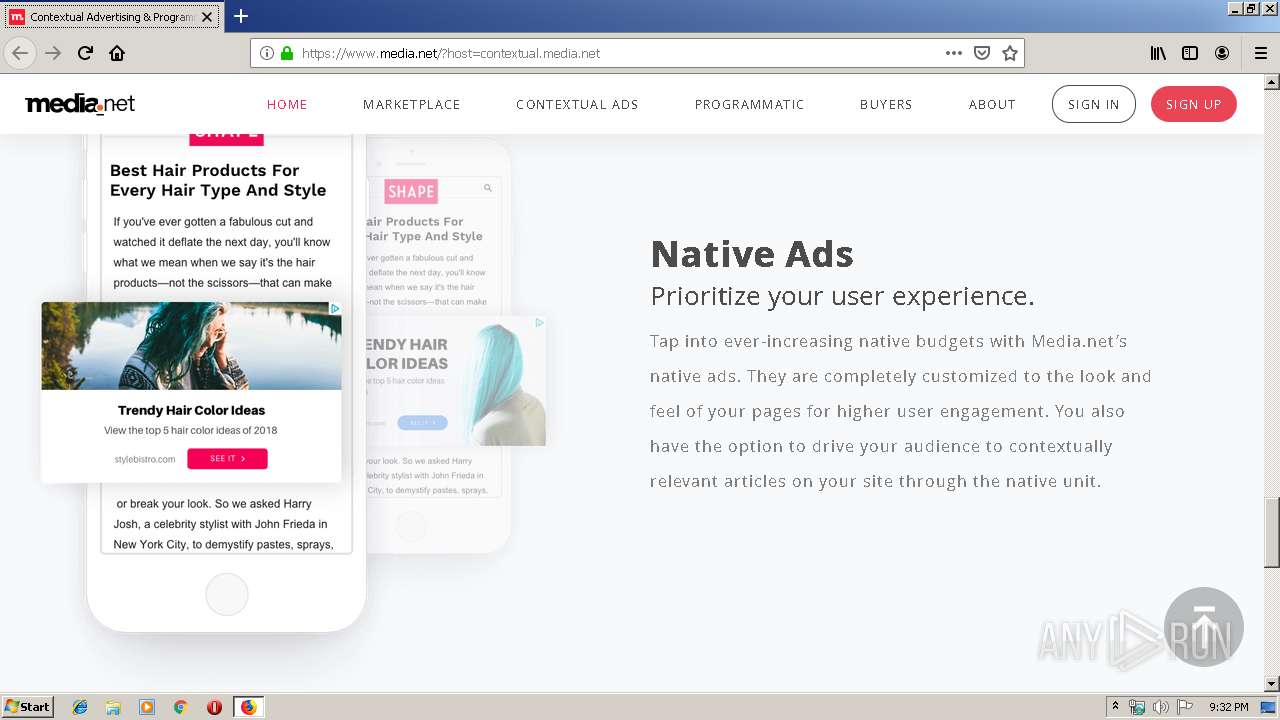Screen dimensions: 1280x720
Task: Click the scroll-to-top arrow button
Action: click(1204, 627)
